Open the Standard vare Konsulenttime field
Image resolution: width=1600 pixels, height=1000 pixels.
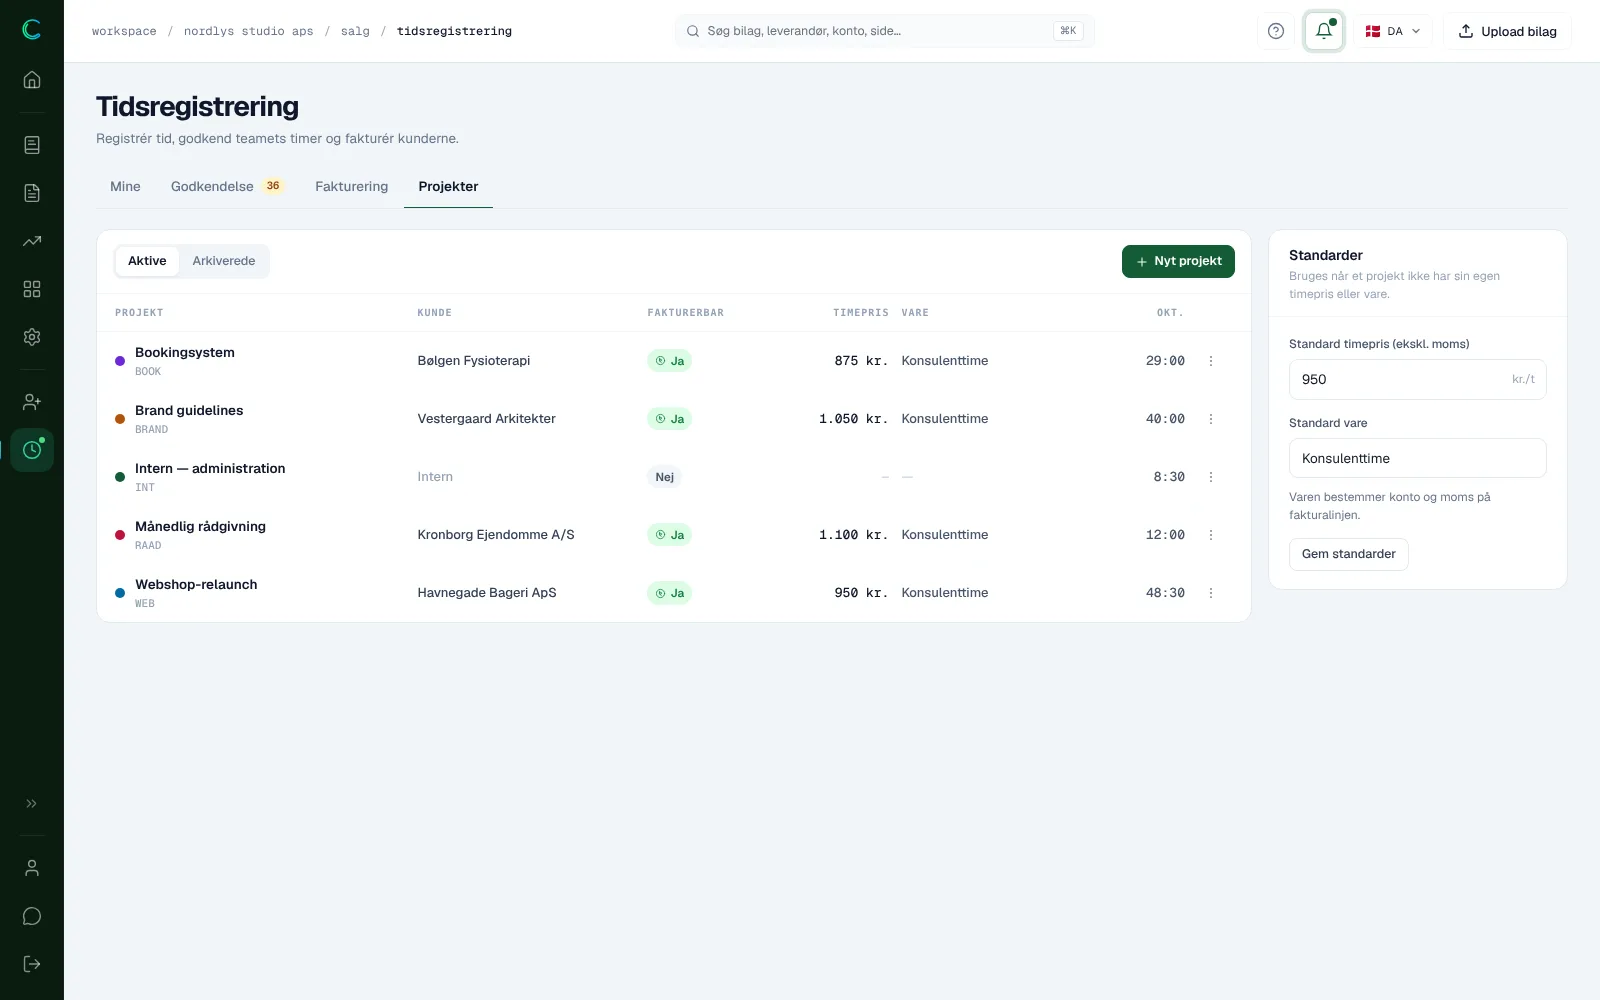coord(1417,459)
